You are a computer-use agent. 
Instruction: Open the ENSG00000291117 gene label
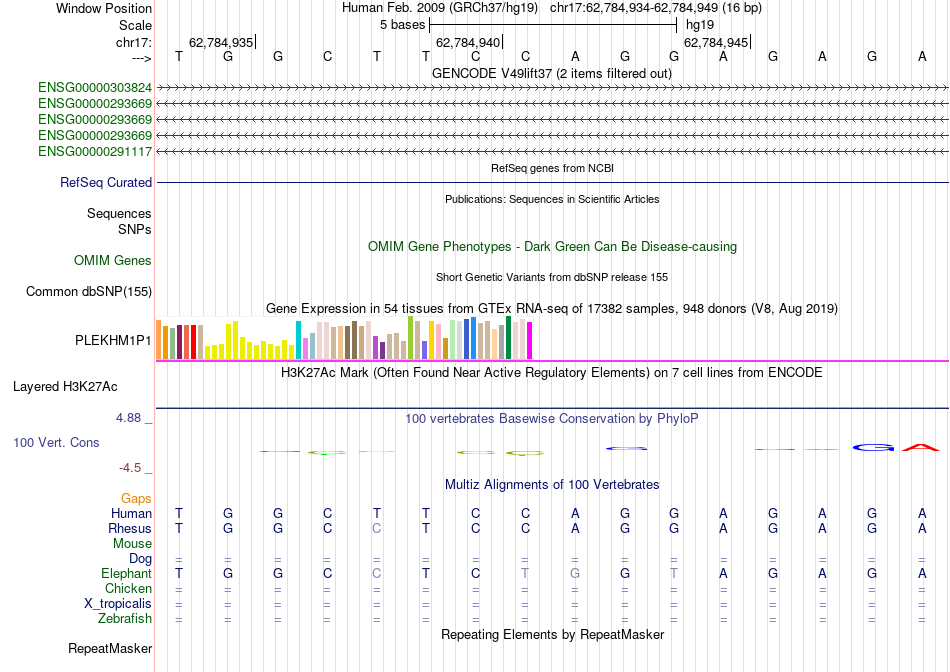click(x=95, y=151)
